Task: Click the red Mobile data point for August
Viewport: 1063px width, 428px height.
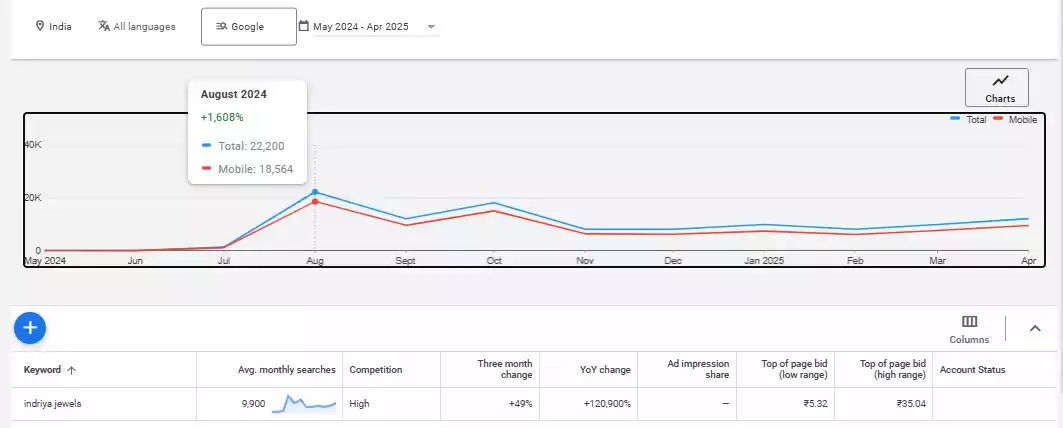Action: [315, 202]
